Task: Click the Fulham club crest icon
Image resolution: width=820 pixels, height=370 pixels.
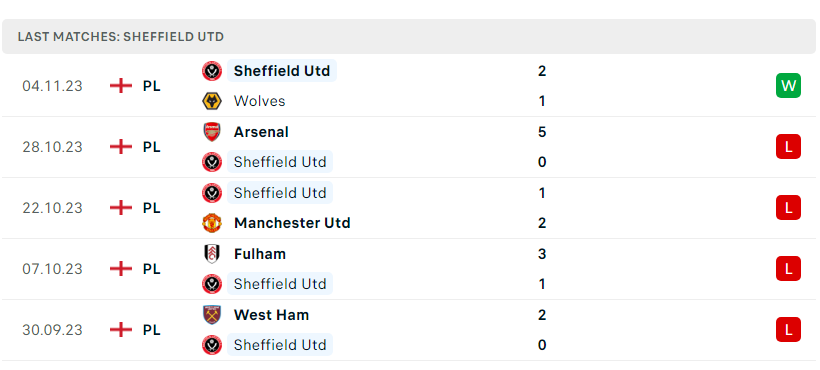Action: tap(212, 254)
